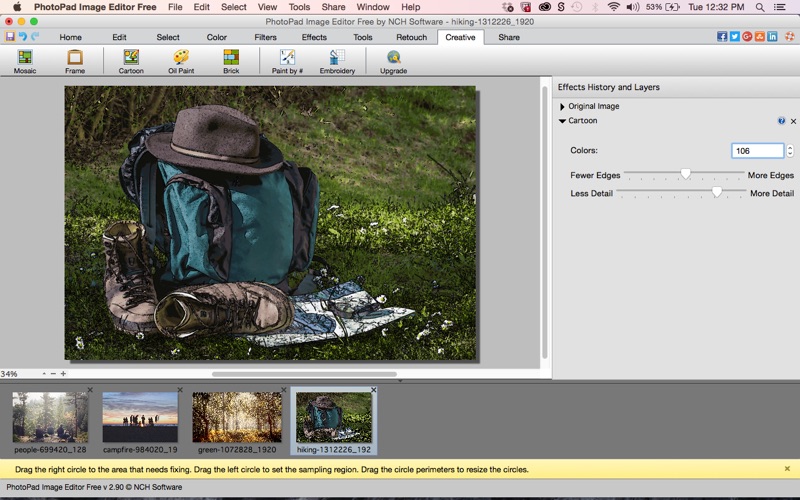Select the campfire-984020 thumbnail

click(140, 417)
